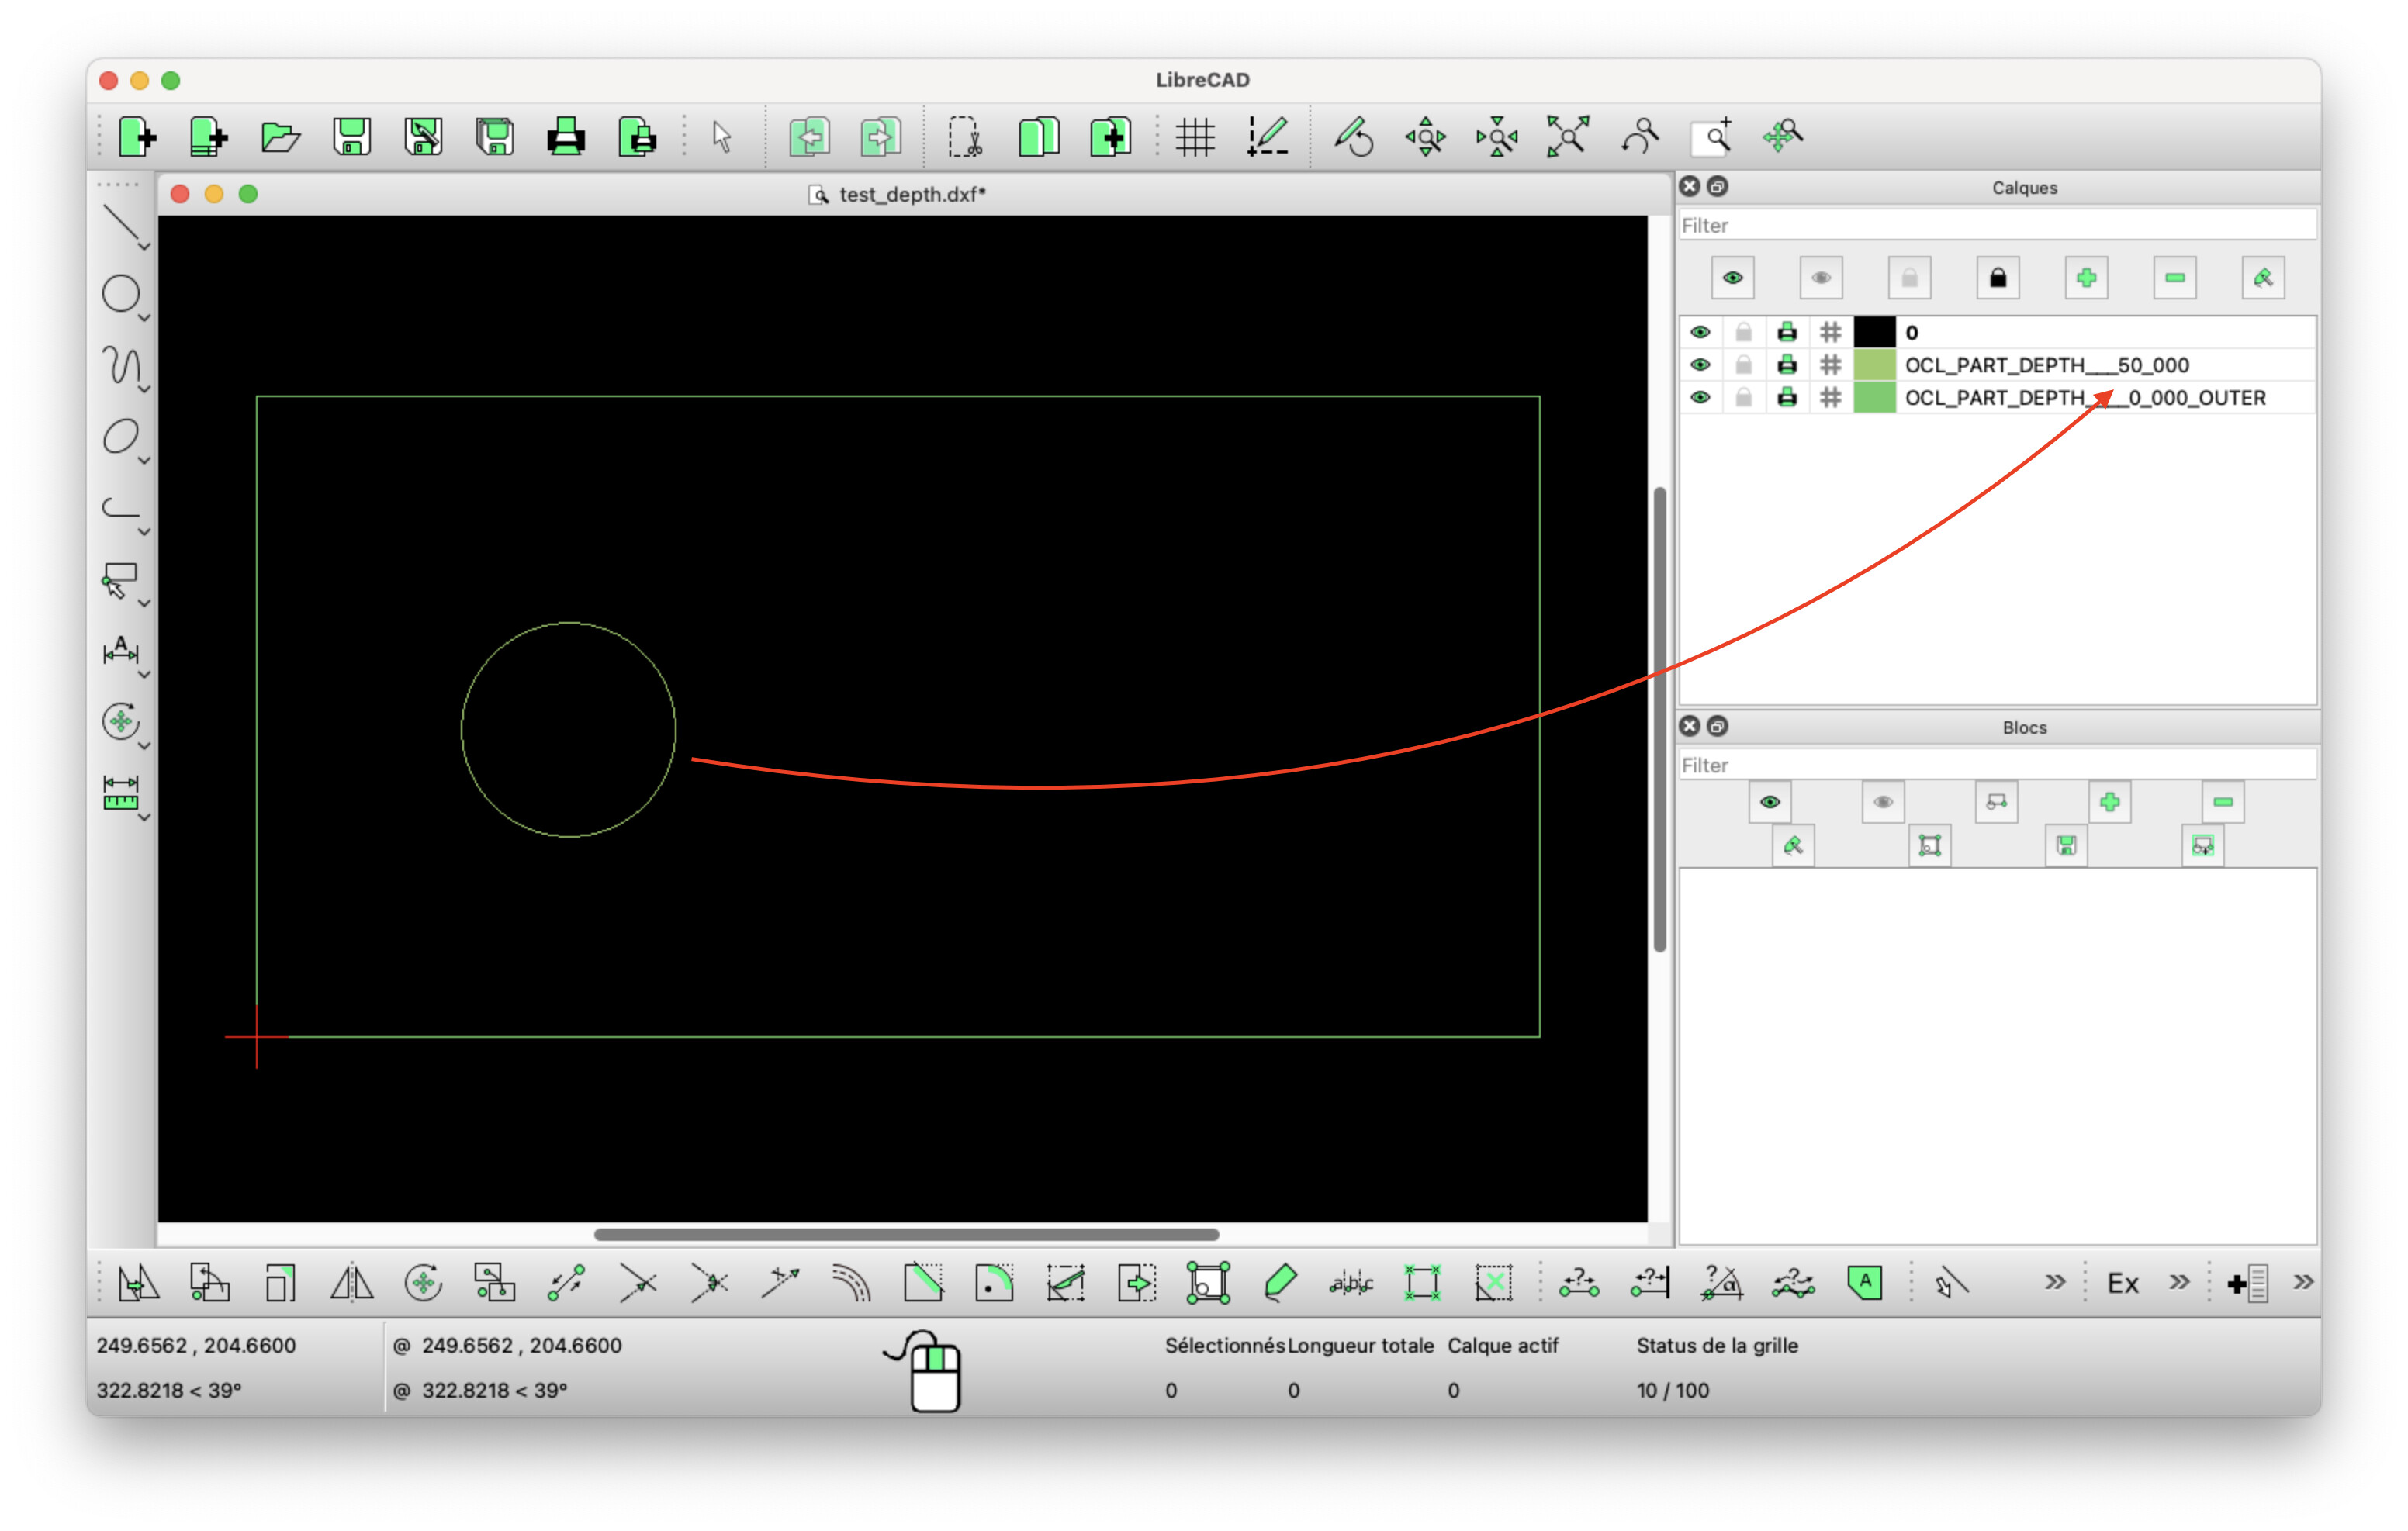Click color swatch of OCL_PART_DEPTH___50_000 layer

click(1874, 365)
